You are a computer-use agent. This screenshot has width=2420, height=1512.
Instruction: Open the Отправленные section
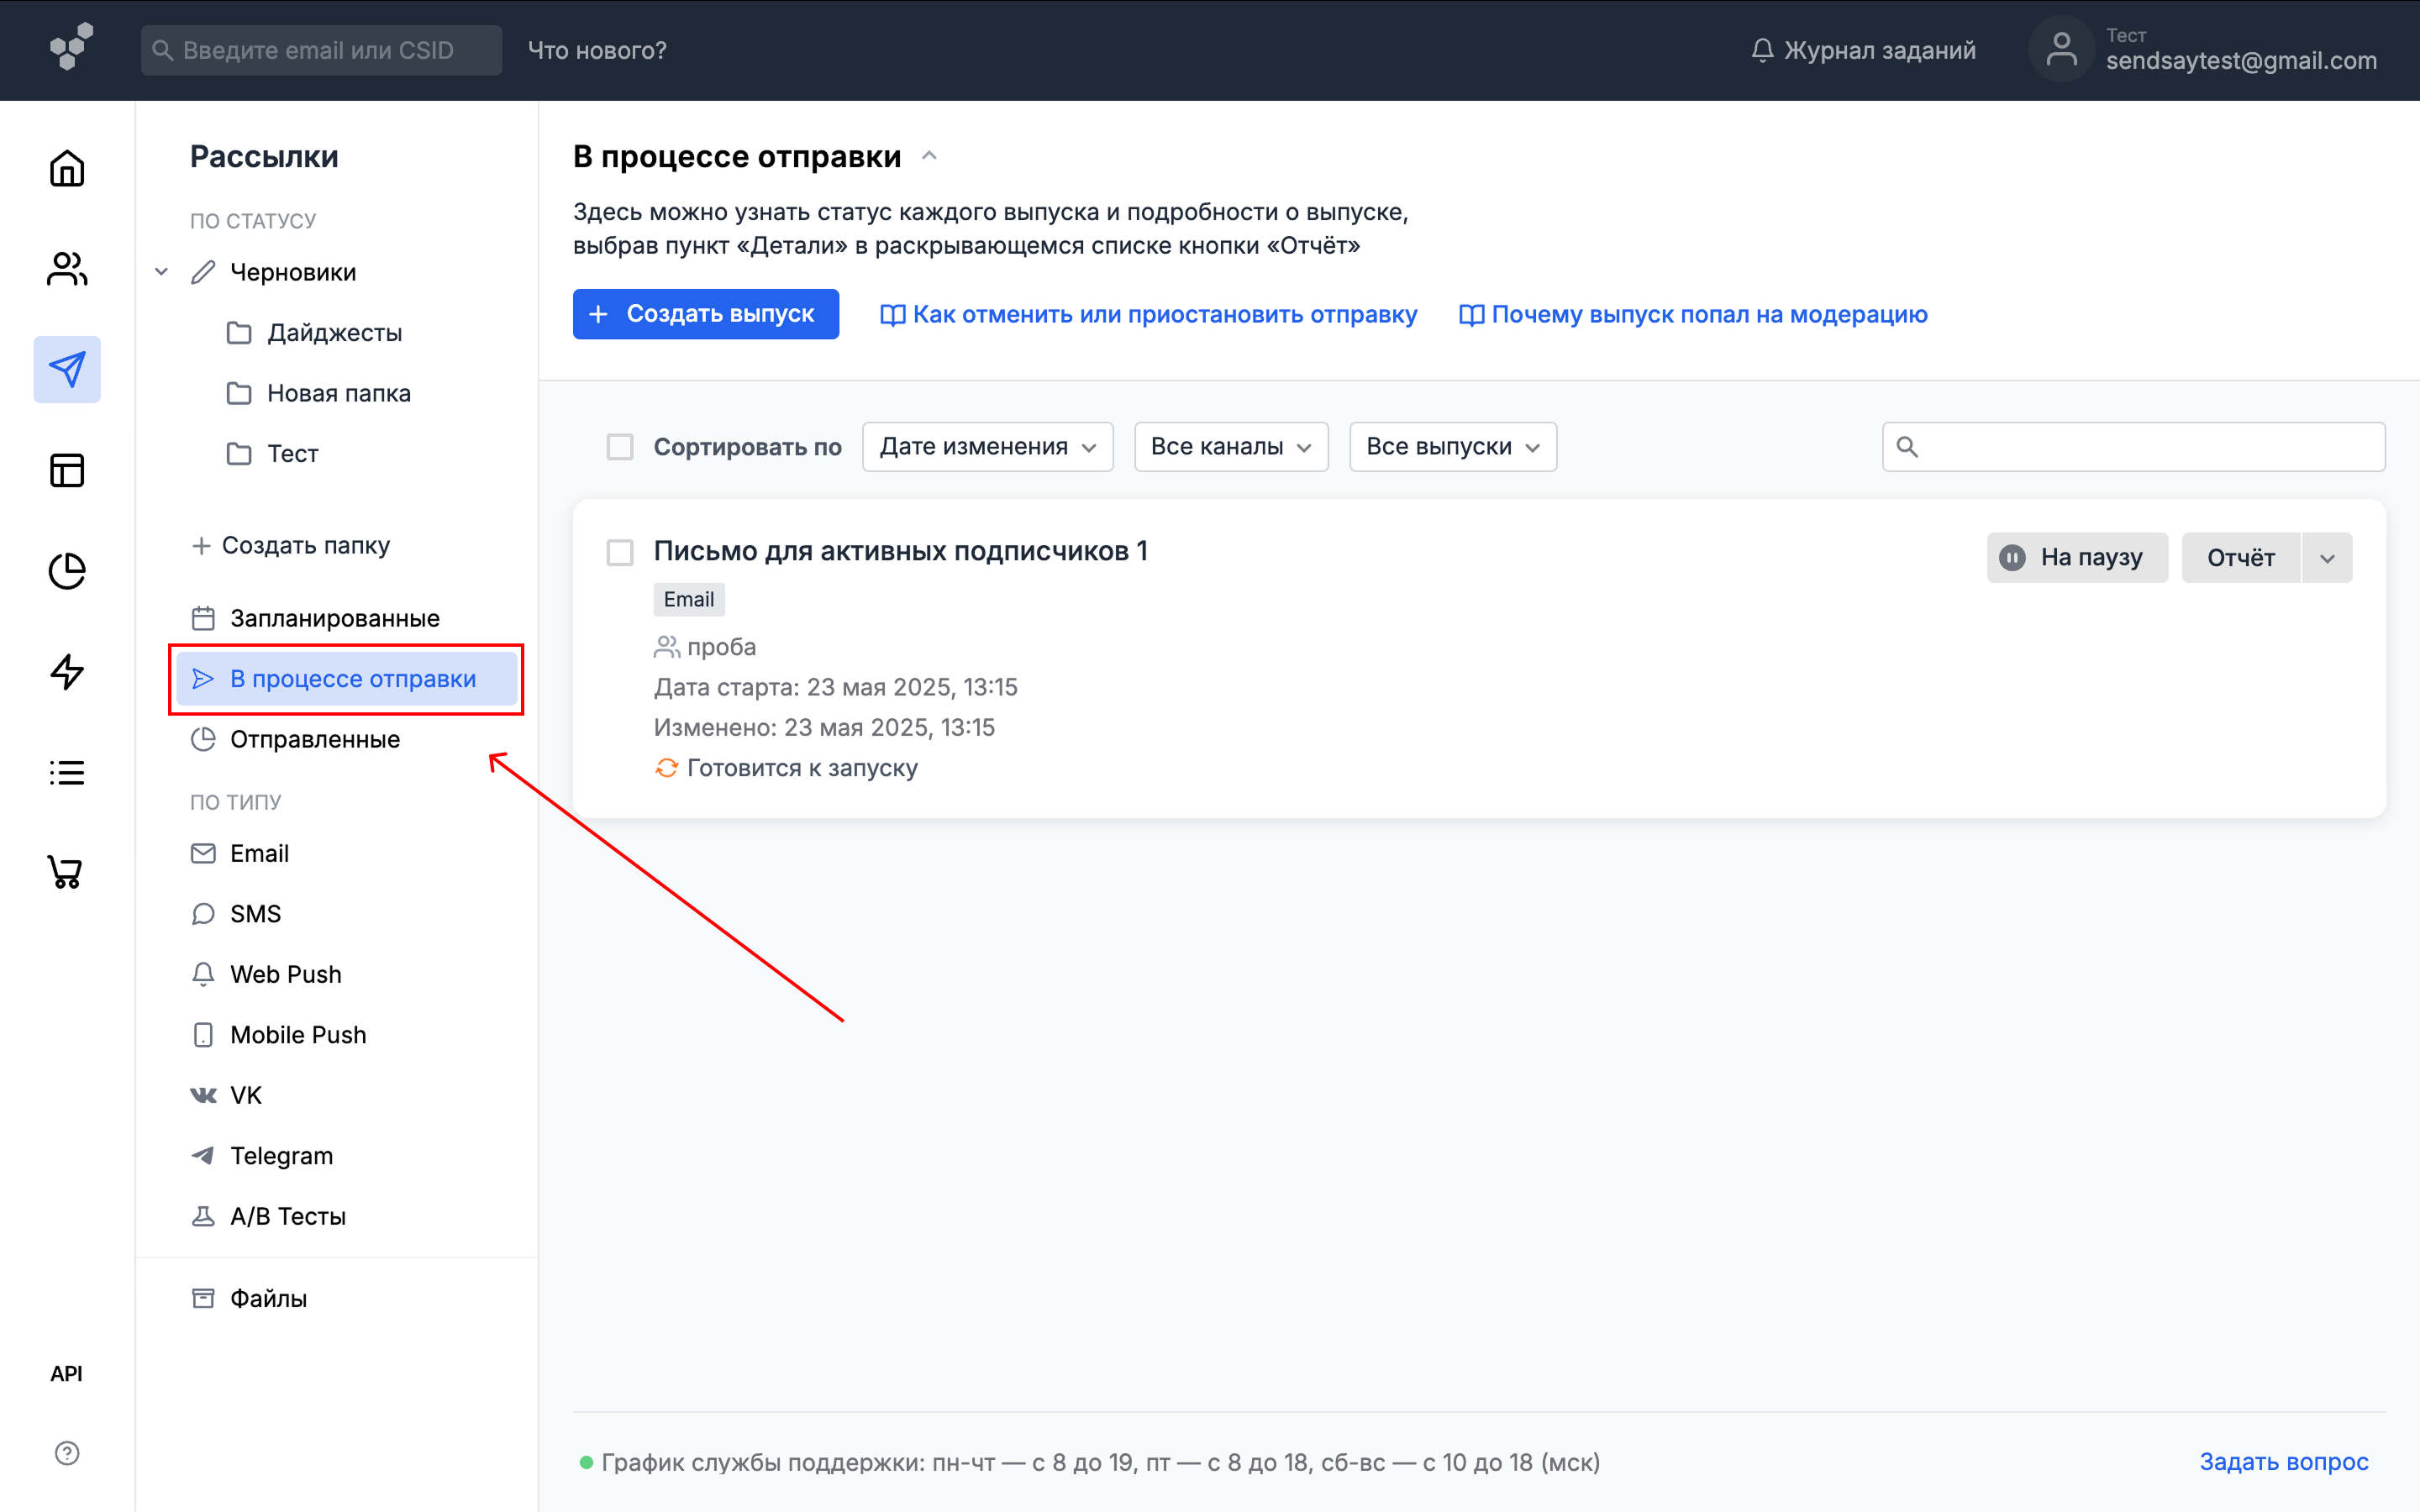click(x=314, y=739)
